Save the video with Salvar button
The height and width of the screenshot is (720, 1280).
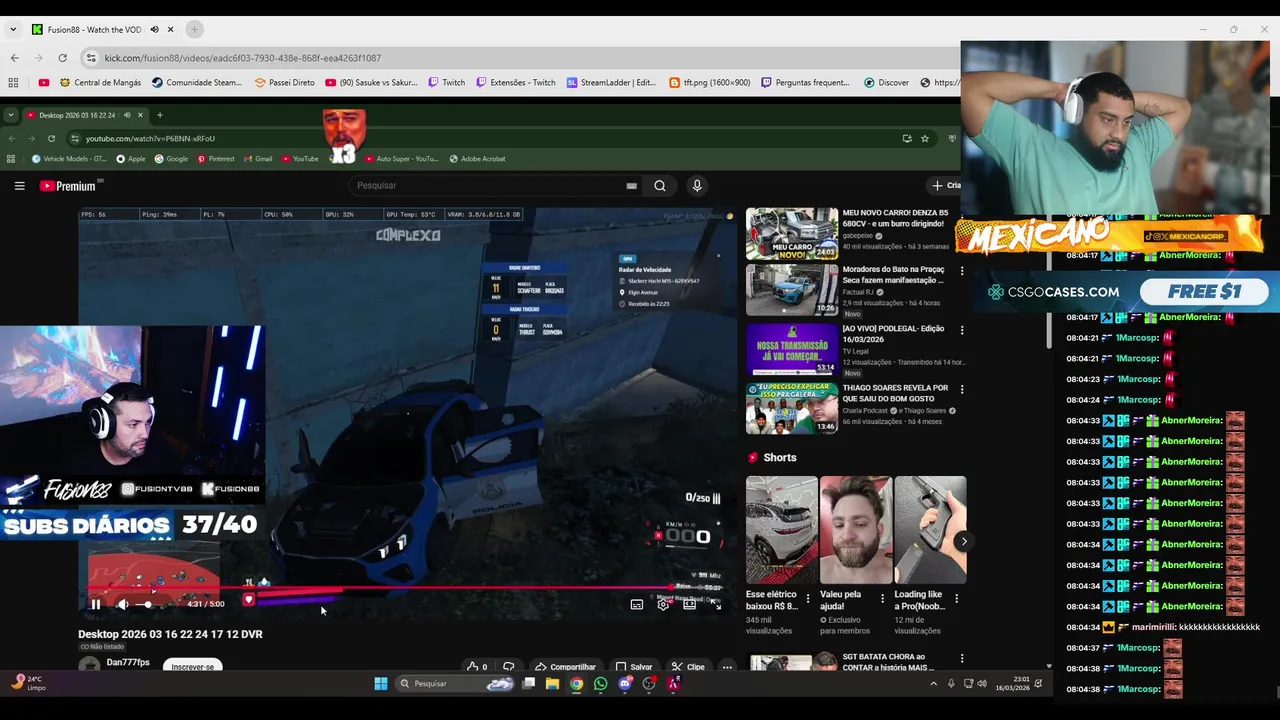pyautogui.click(x=634, y=667)
